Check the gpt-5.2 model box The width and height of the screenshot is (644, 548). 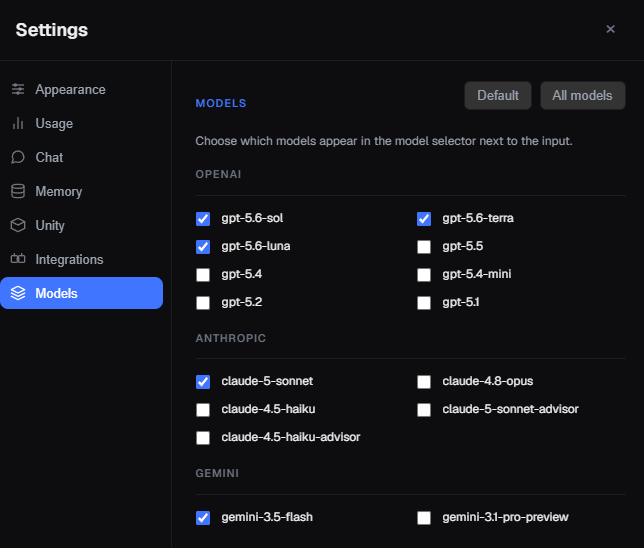click(203, 303)
